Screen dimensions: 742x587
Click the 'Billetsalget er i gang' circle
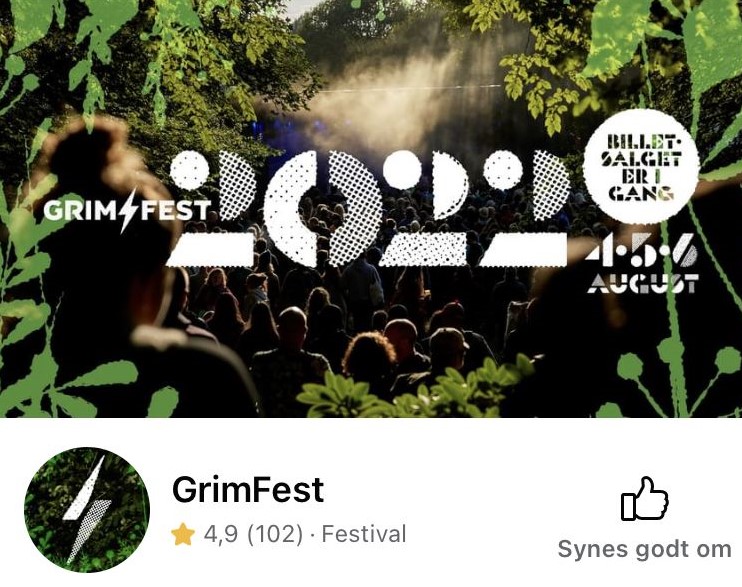click(642, 166)
